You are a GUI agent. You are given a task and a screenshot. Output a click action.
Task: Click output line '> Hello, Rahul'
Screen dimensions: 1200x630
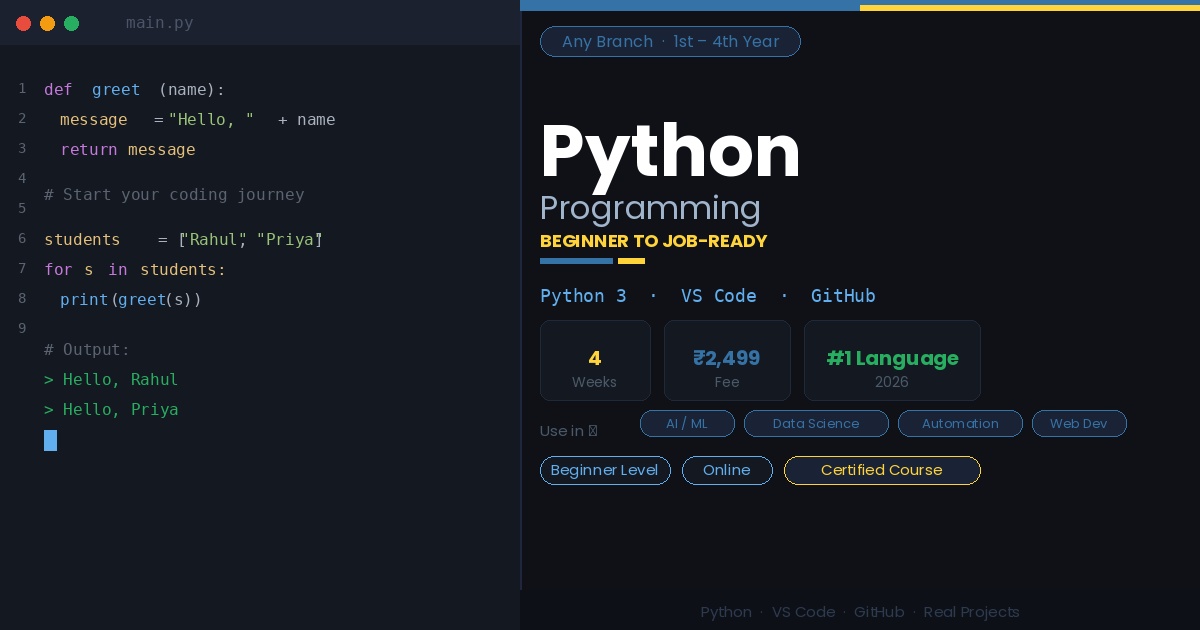(x=111, y=379)
